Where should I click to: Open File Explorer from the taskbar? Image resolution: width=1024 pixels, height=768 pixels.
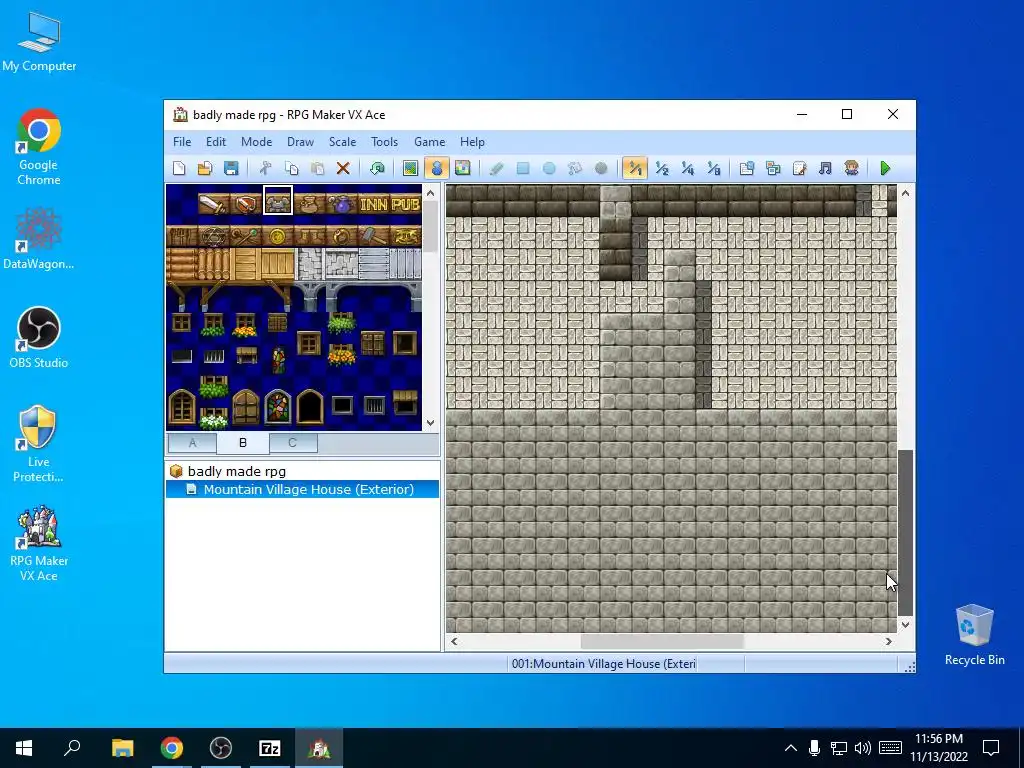(x=122, y=748)
